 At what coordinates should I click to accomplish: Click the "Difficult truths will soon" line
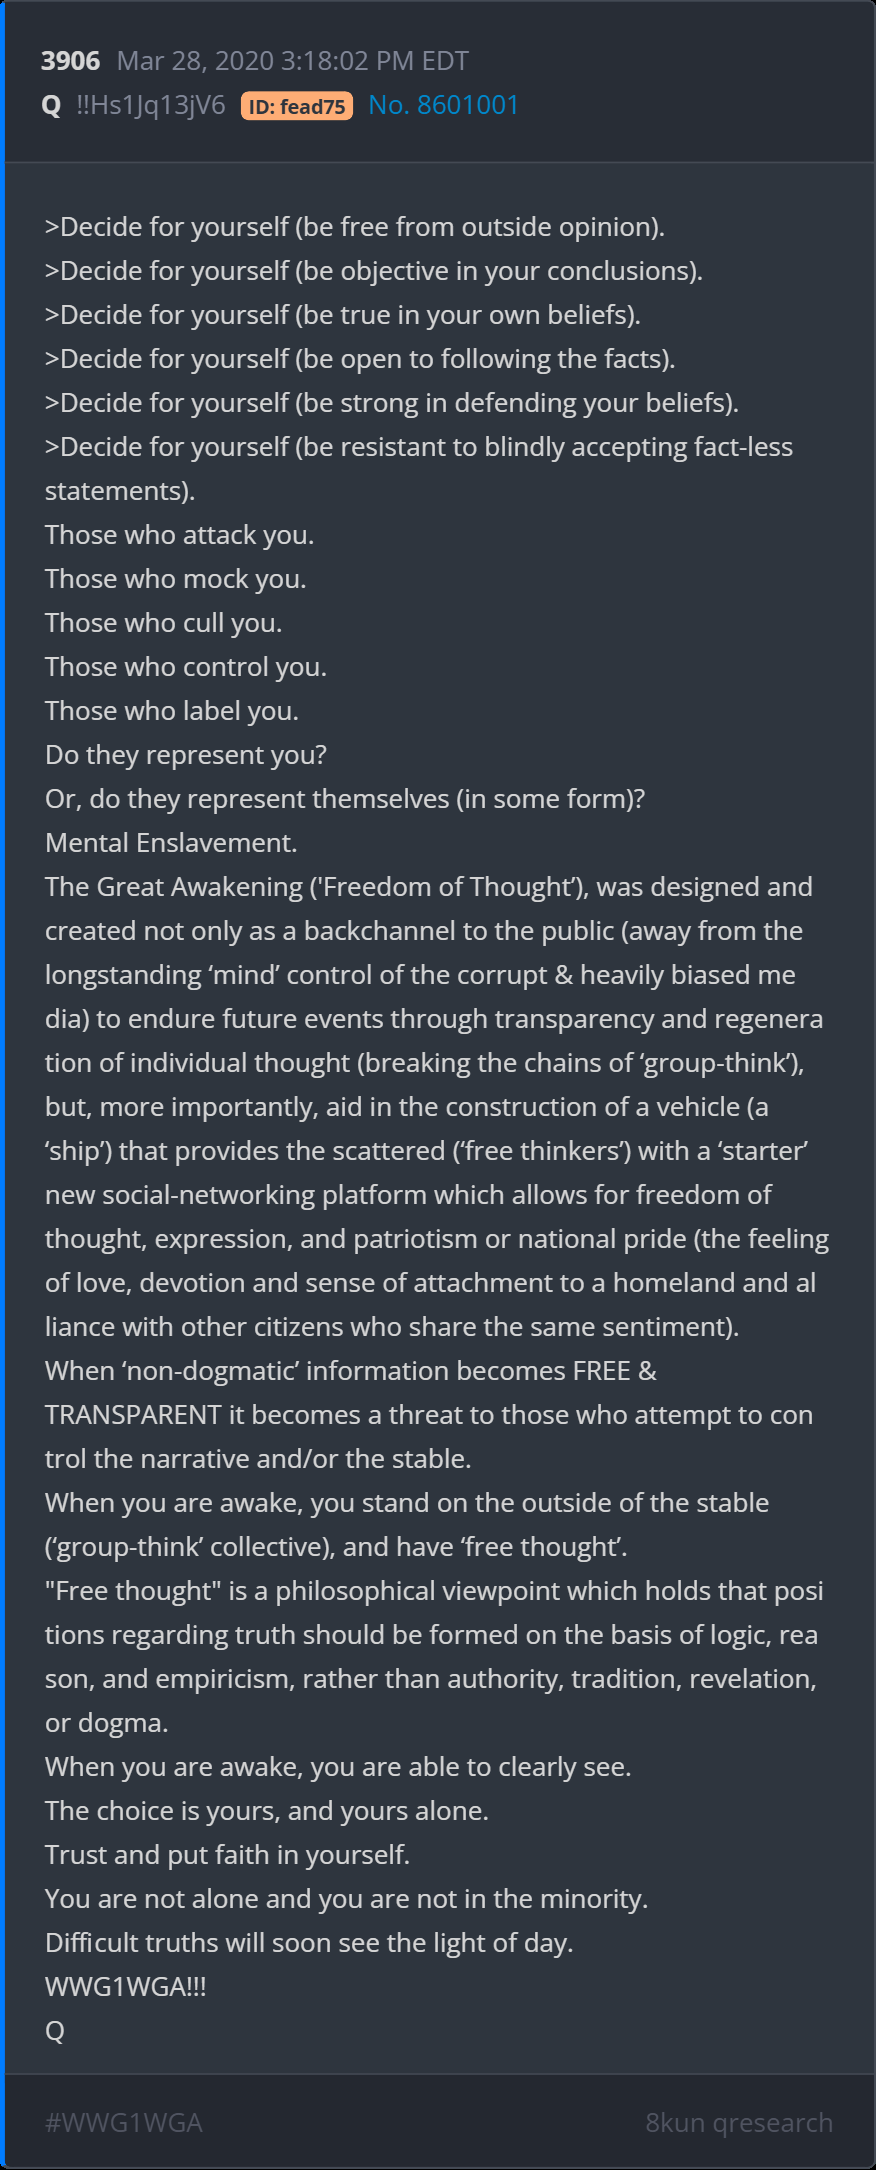point(309,1943)
